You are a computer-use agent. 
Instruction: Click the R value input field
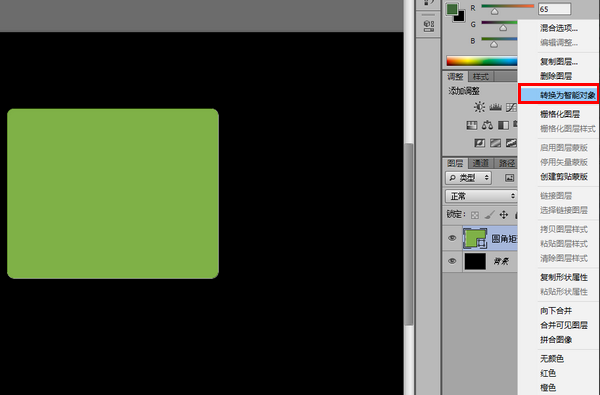(x=554, y=9)
